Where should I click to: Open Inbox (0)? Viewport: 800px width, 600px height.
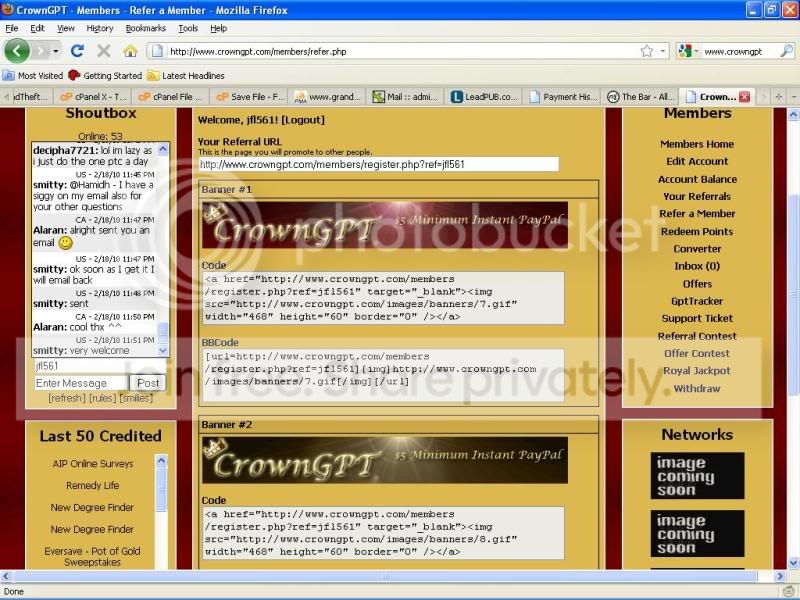(x=697, y=266)
